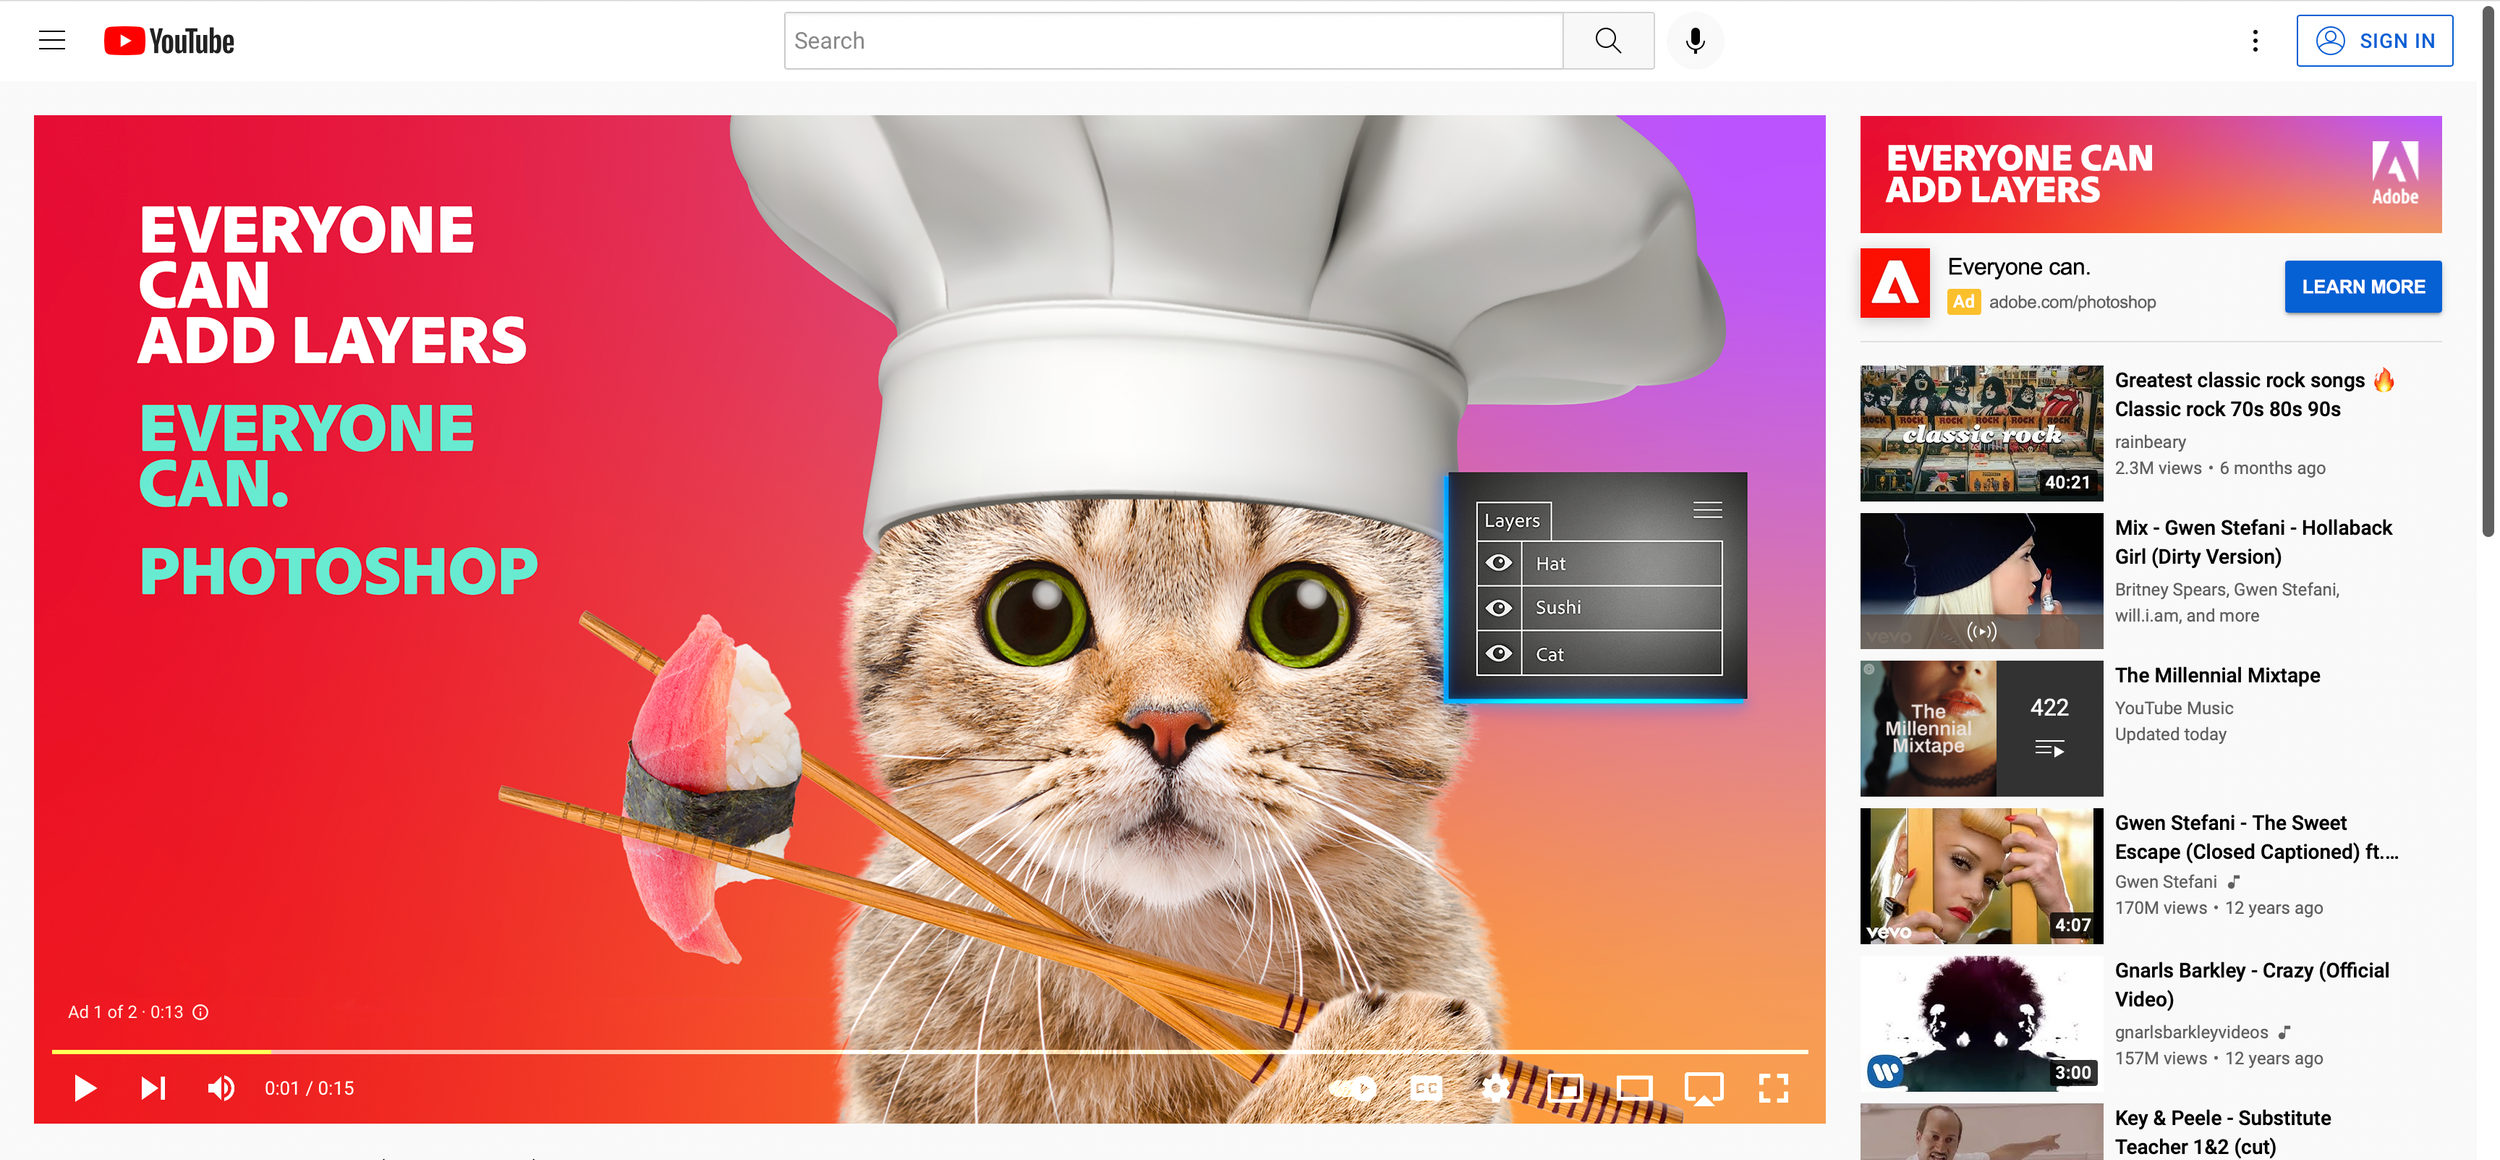Click the next video button
The width and height of the screenshot is (2500, 1160).
[153, 1088]
